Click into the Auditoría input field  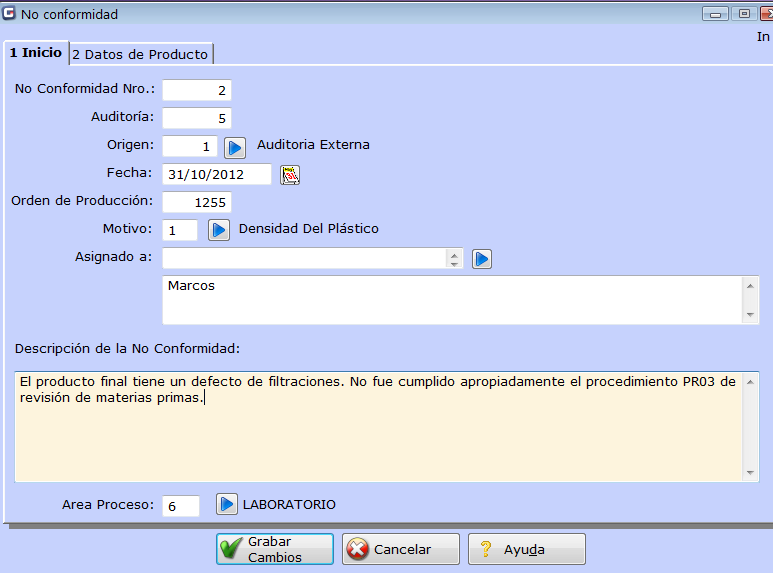point(197,118)
